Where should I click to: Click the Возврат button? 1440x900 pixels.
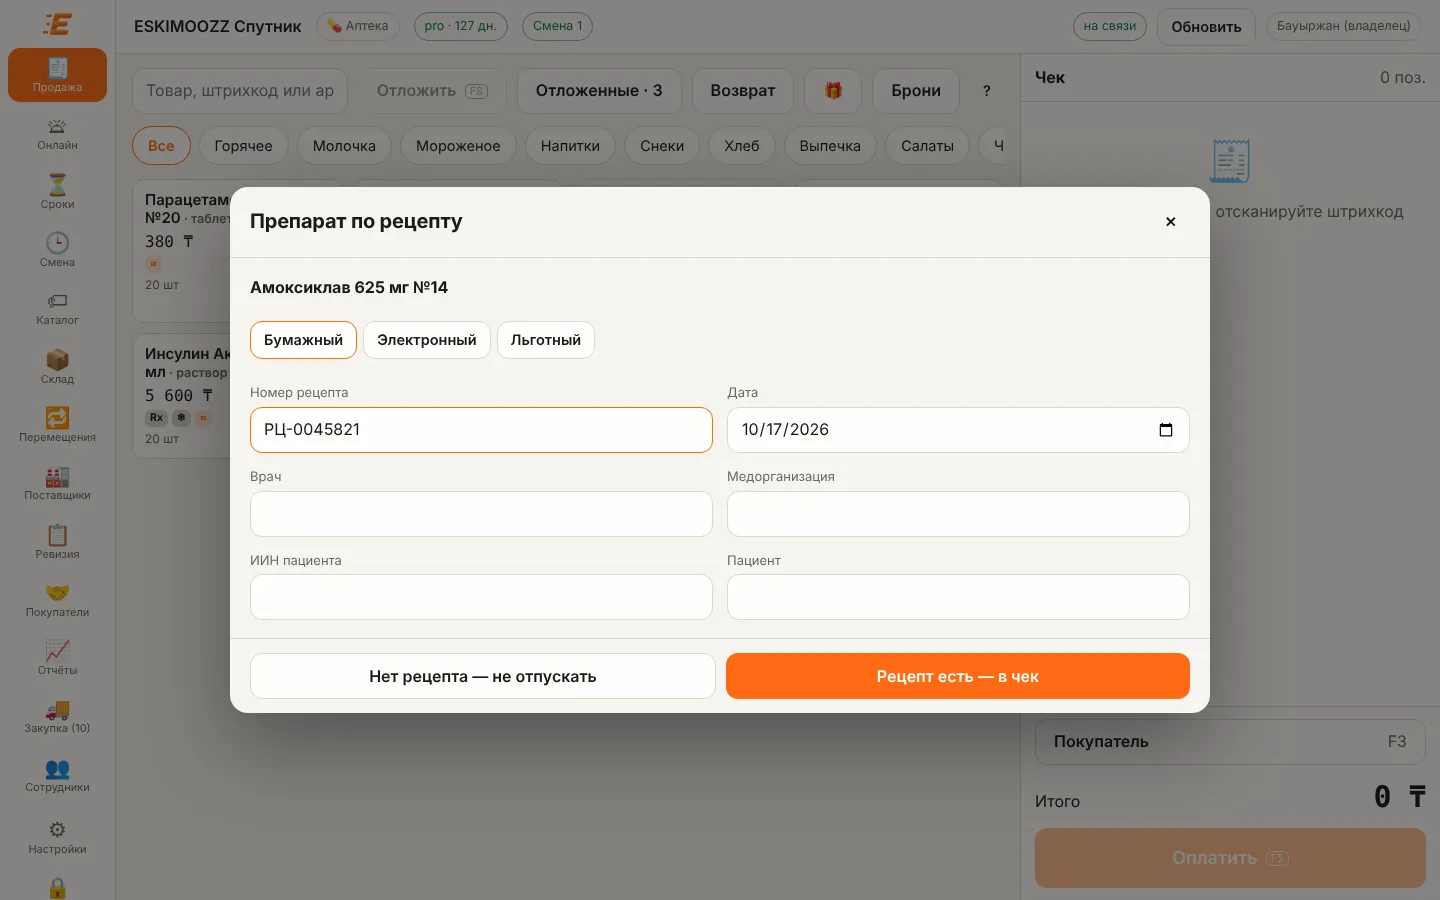743,91
